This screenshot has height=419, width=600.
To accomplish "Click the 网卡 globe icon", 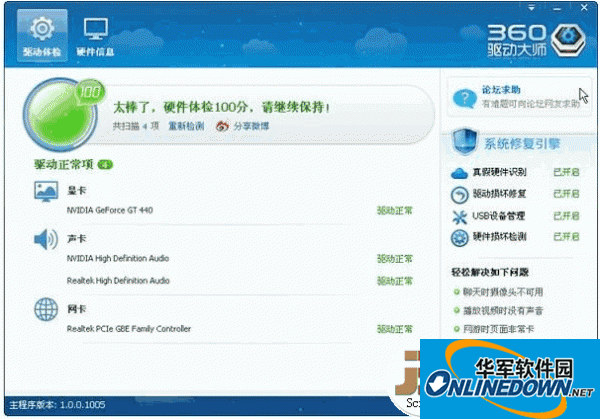I will pyautogui.click(x=46, y=309).
